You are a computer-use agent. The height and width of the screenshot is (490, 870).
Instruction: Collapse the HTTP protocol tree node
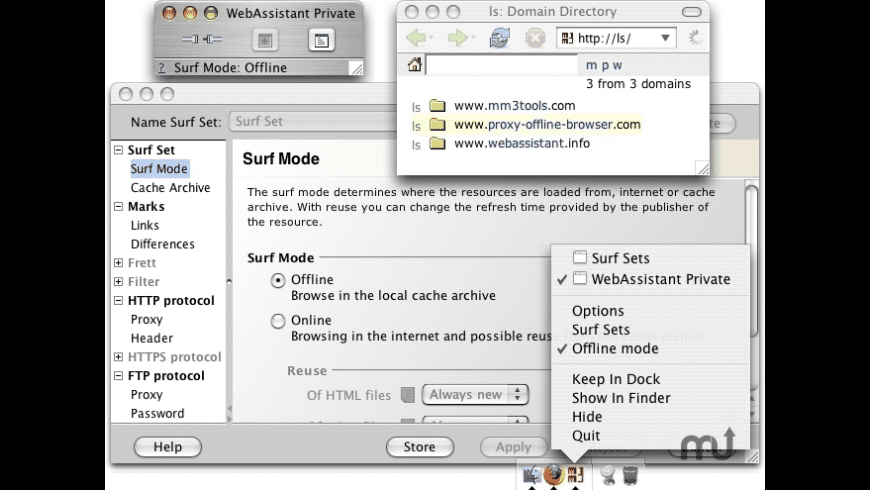tap(118, 300)
